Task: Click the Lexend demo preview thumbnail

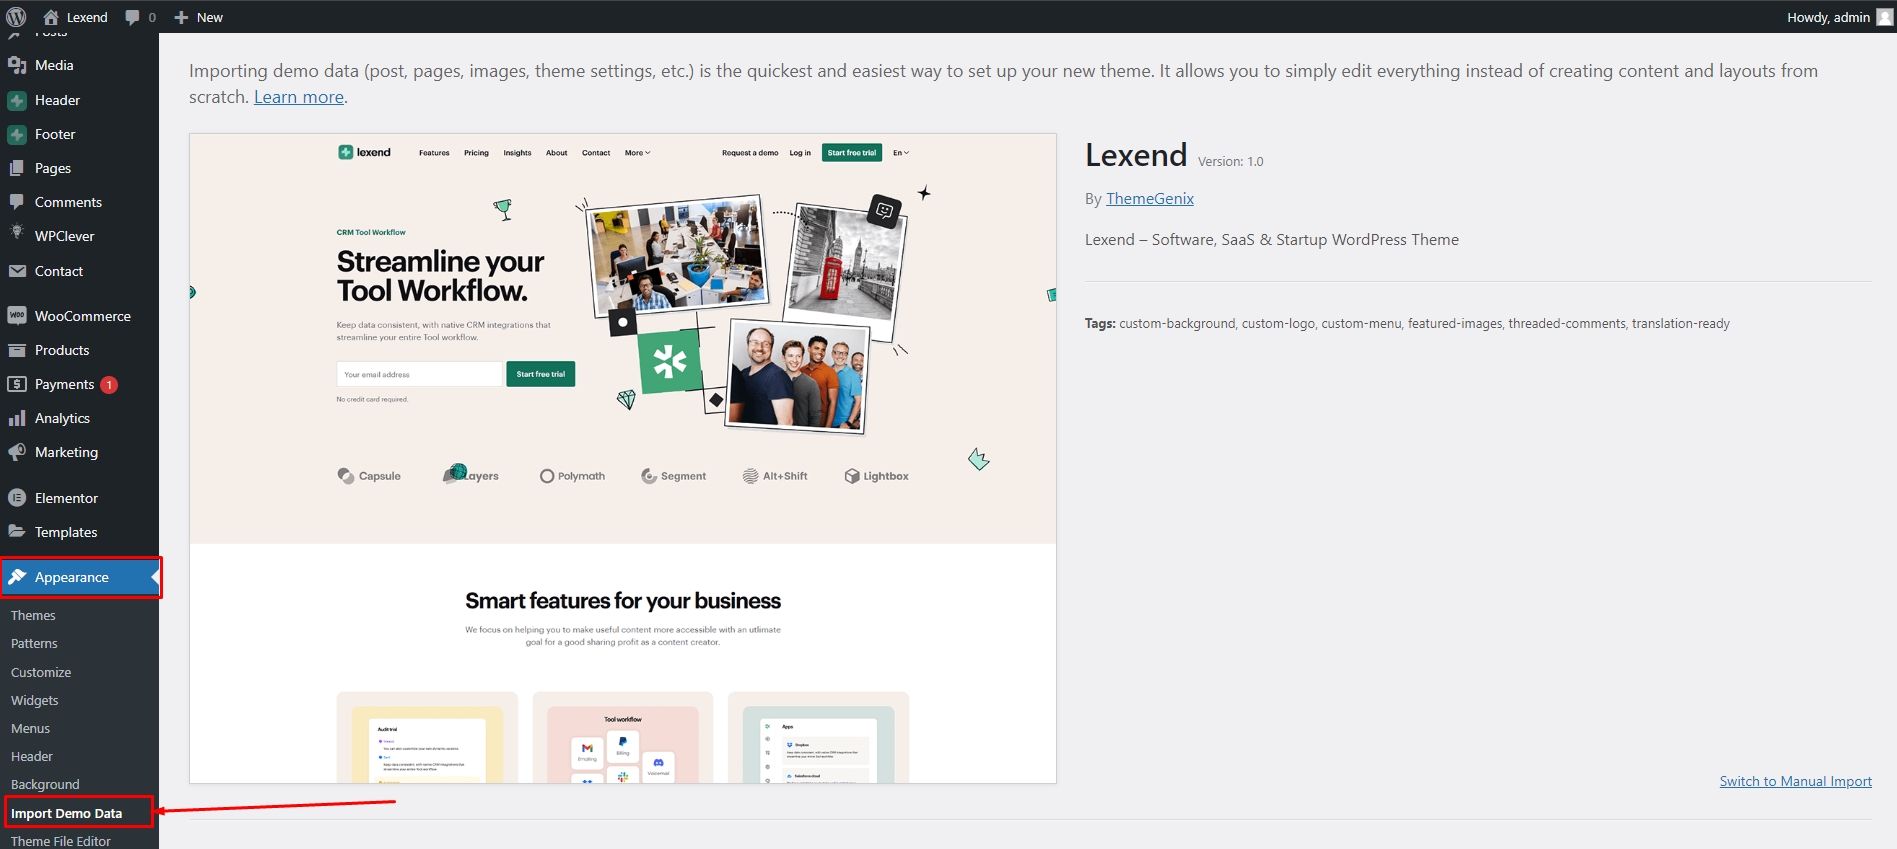Action: pyautogui.click(x=623, y=458)
